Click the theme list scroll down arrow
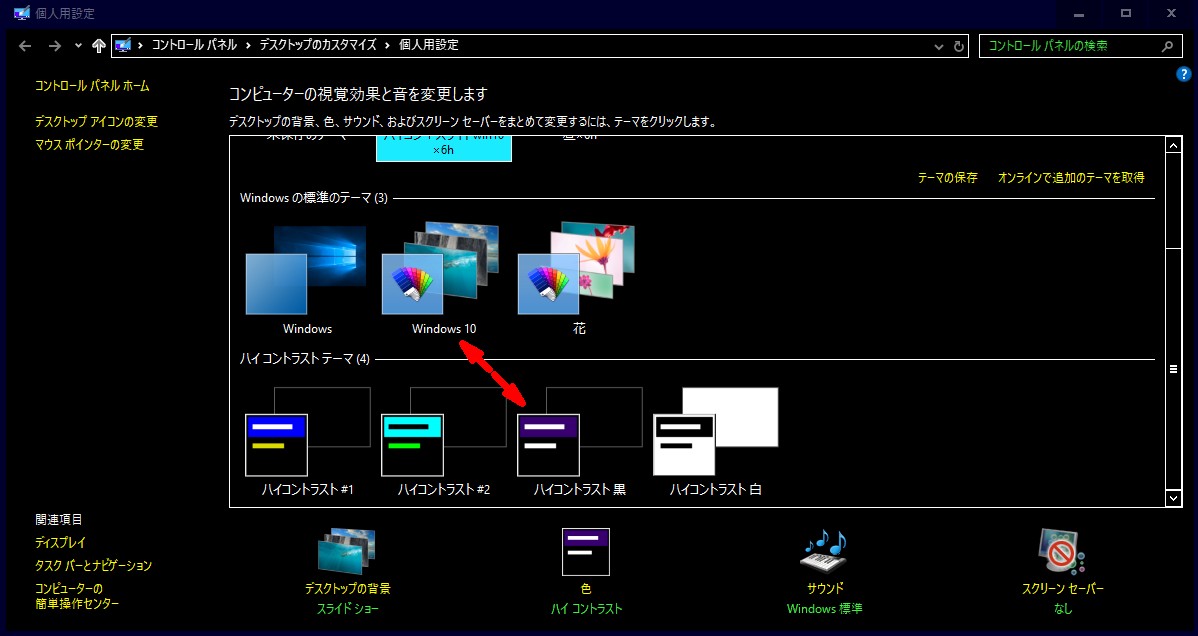1198x636 pixels. pos(1174,498)
